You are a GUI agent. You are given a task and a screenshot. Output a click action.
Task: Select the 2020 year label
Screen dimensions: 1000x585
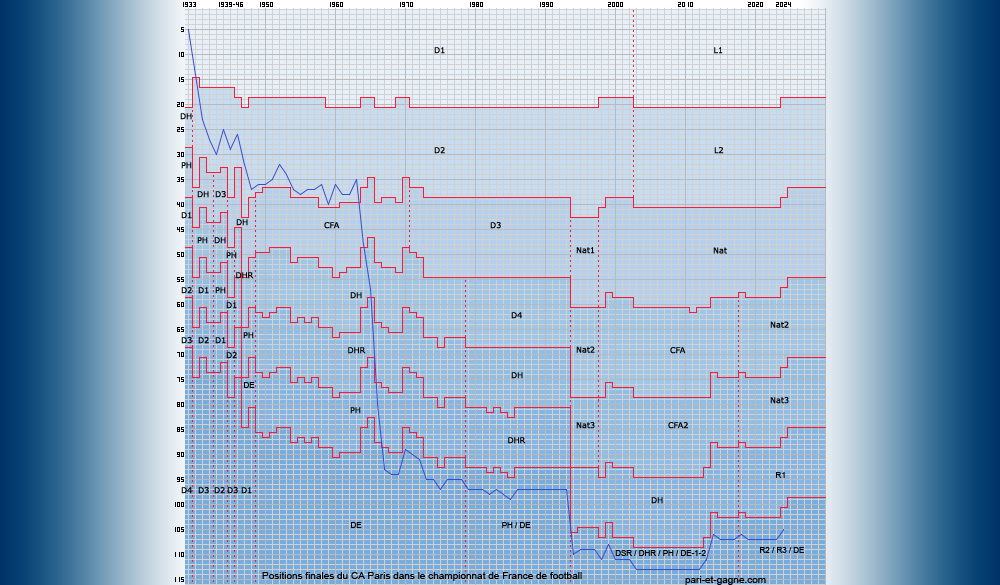click(755, 4)
